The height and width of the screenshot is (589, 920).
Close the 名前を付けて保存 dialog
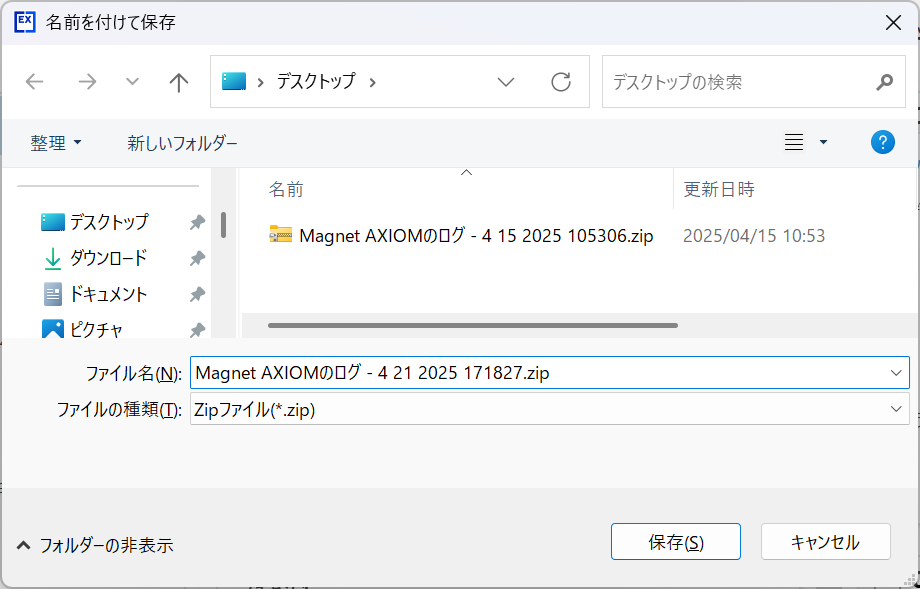(894, 23)
